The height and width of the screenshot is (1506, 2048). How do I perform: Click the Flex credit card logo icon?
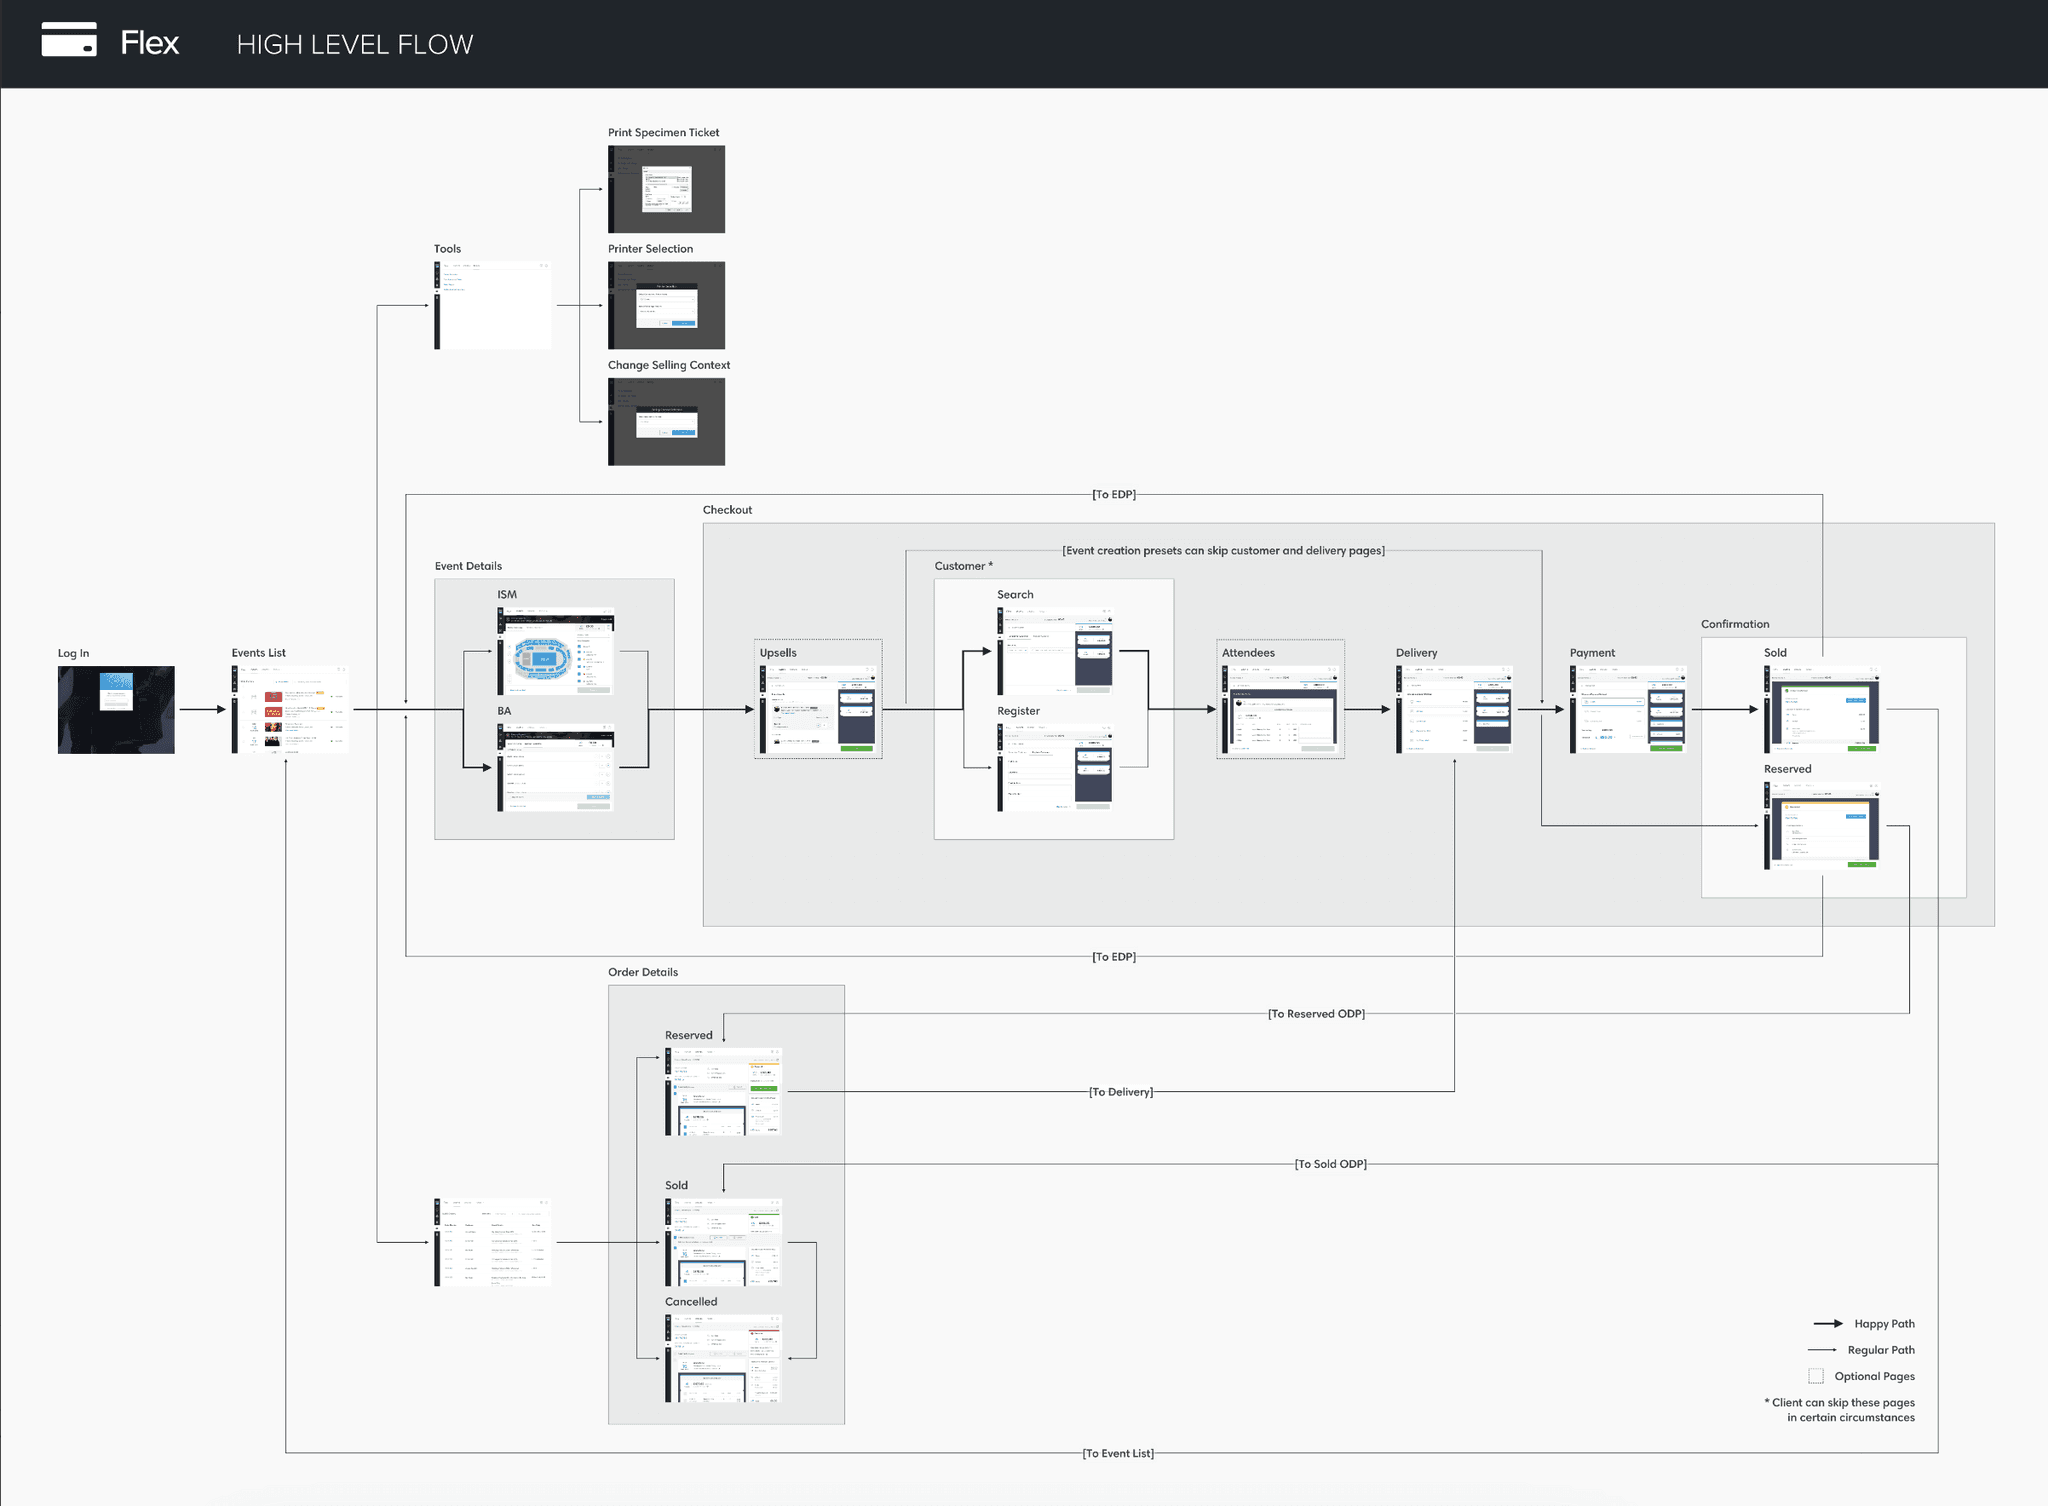pyautogui.click(x=69, y=40)
